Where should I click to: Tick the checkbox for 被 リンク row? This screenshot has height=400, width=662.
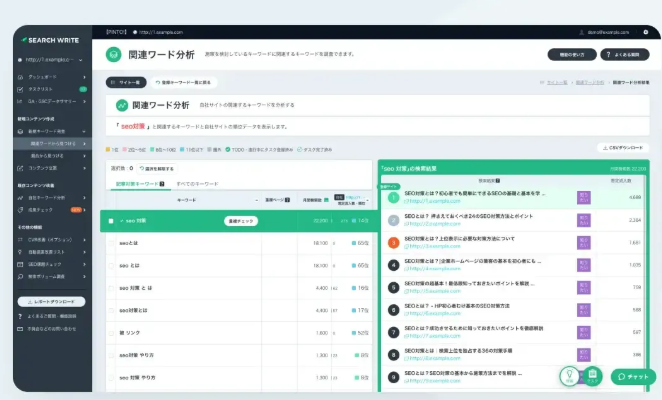pyautogui.click(x=111, y=333)
